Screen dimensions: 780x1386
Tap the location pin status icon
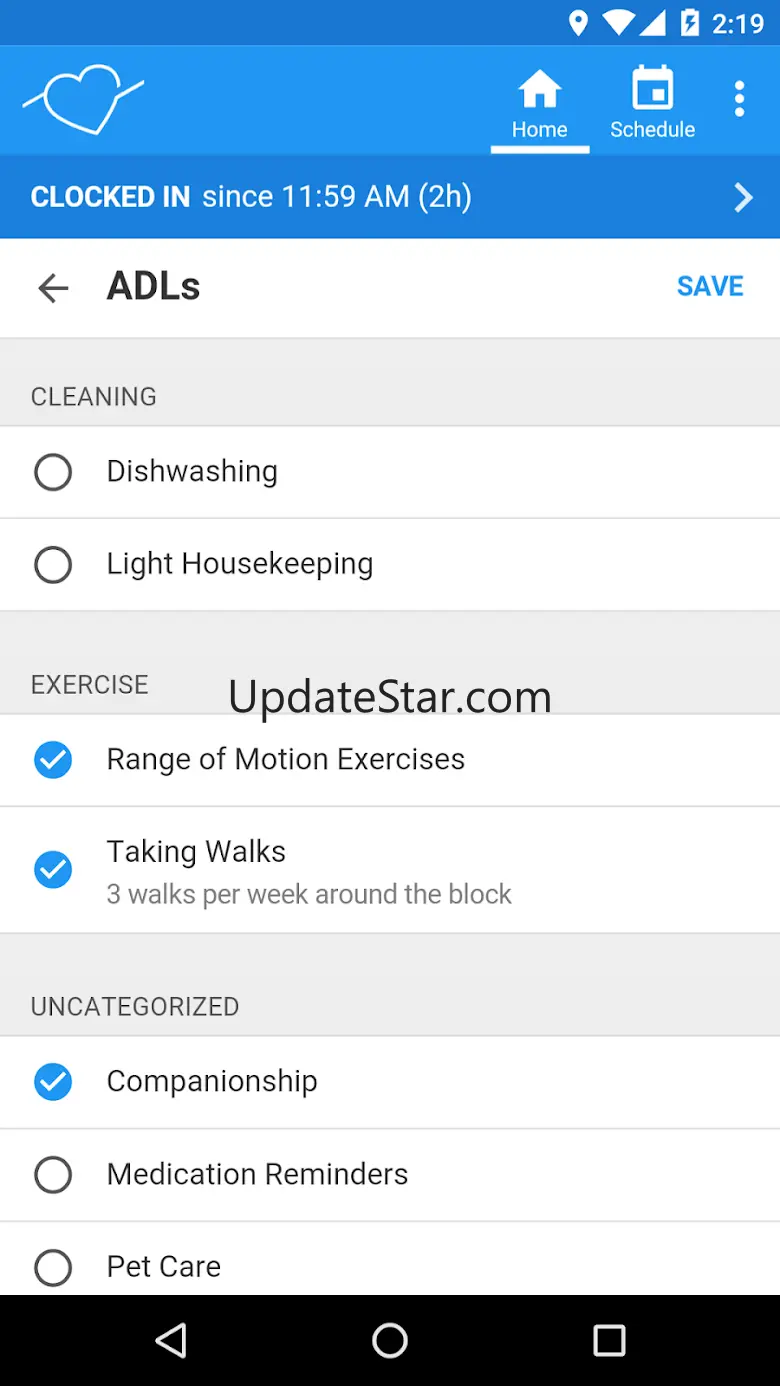578,23
